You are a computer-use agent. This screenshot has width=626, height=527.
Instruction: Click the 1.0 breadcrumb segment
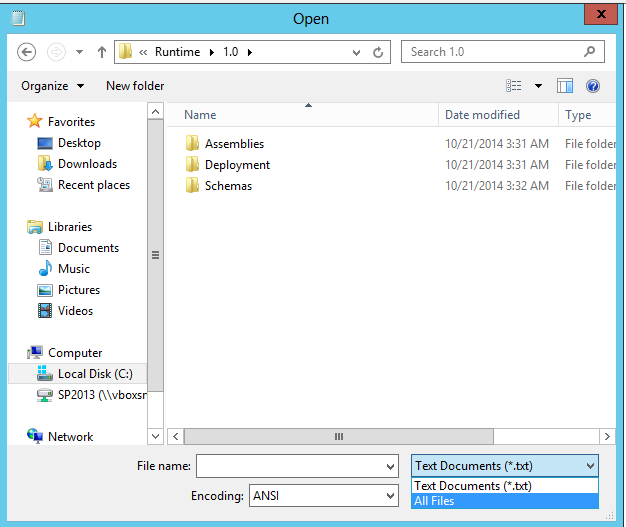tap(230, 52)
